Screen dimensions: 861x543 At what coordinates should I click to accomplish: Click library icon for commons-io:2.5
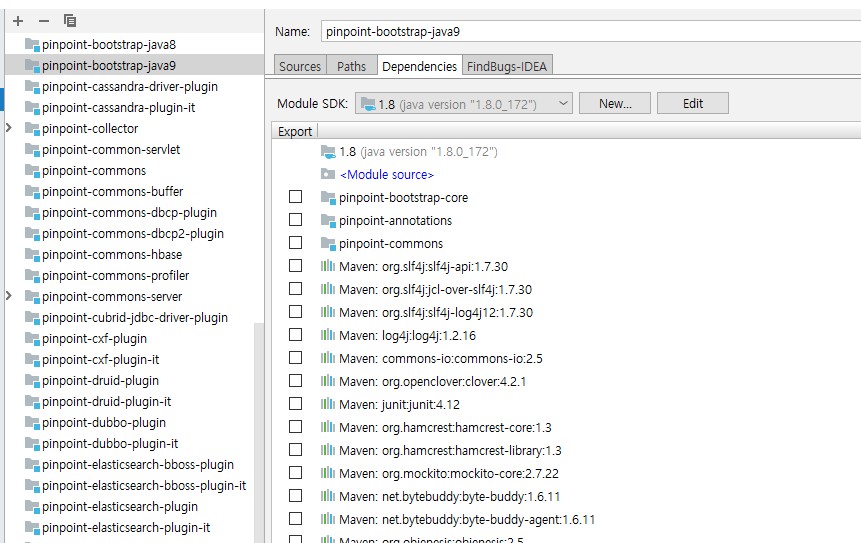coord(328,358)
